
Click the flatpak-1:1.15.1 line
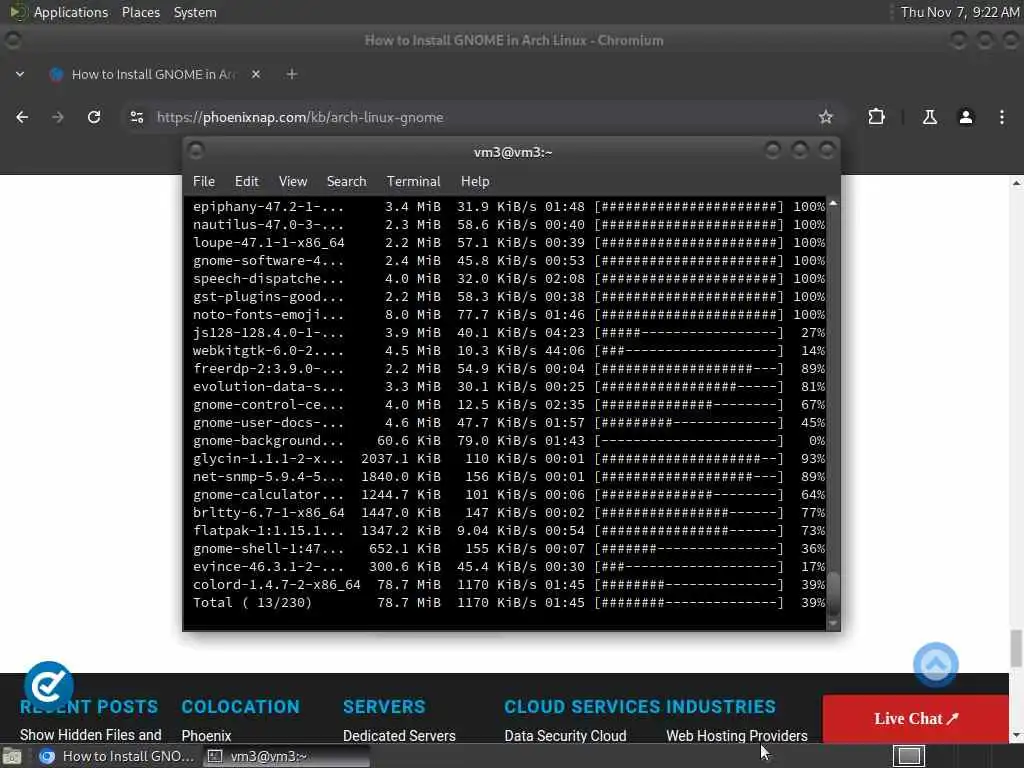click(x=508, y=530)
